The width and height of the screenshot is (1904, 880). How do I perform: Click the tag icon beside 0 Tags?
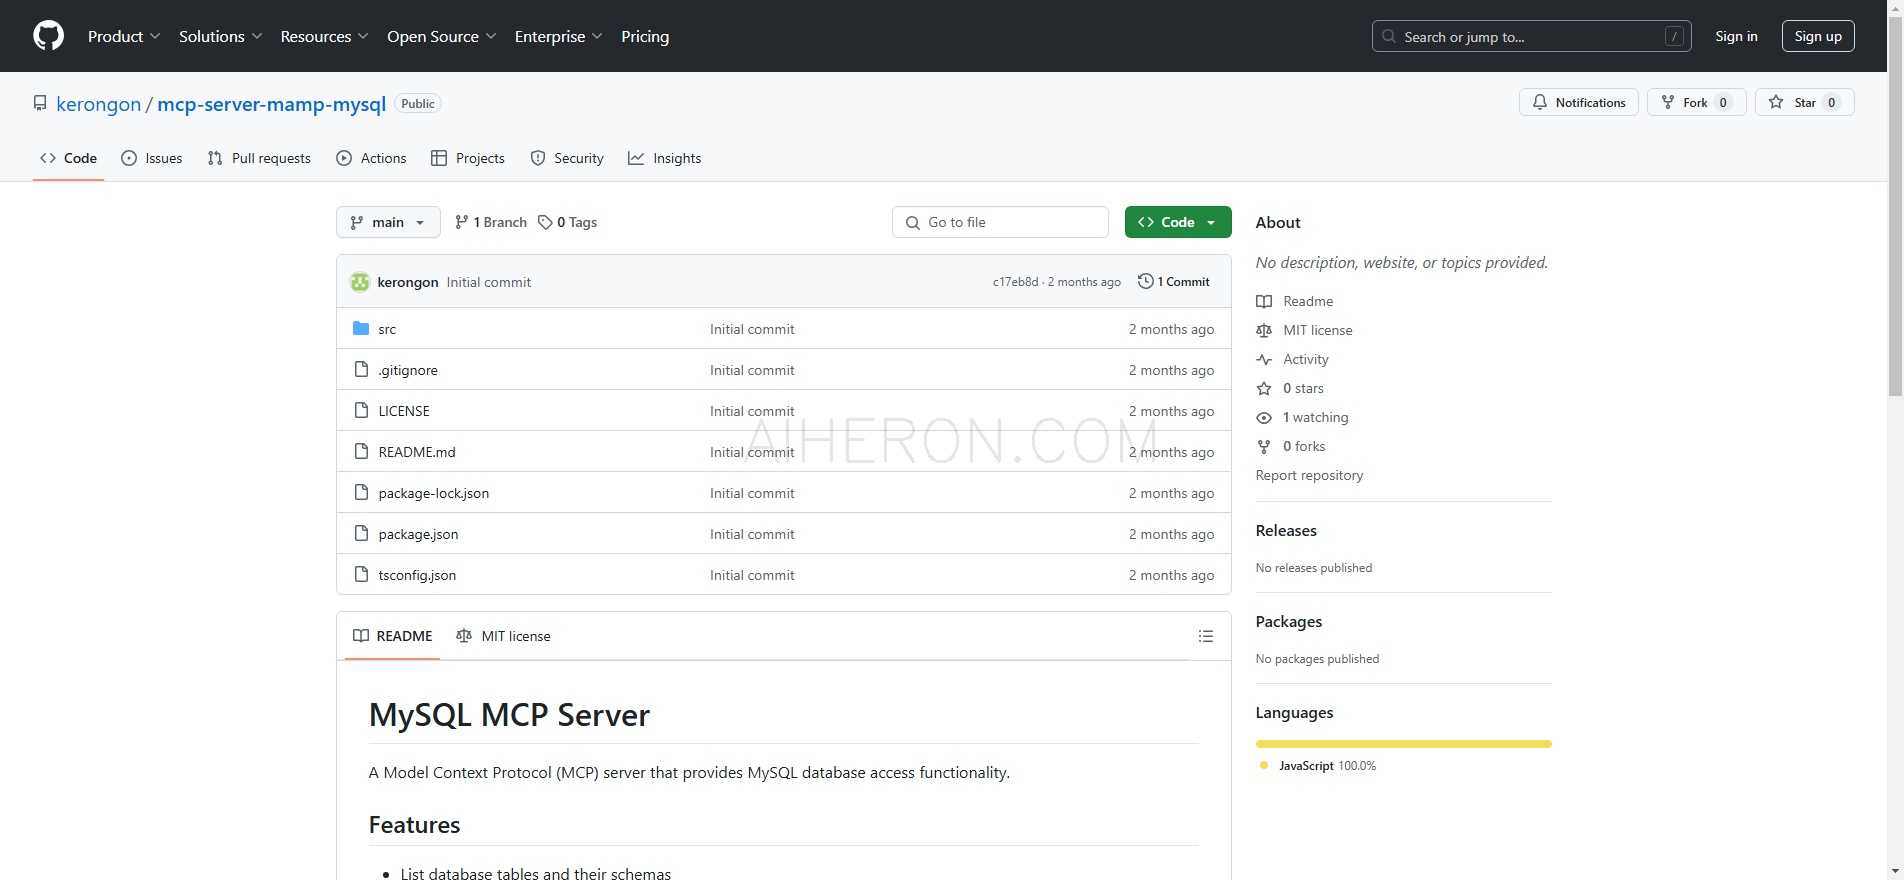pyautogui.click(x=545, y=222)
